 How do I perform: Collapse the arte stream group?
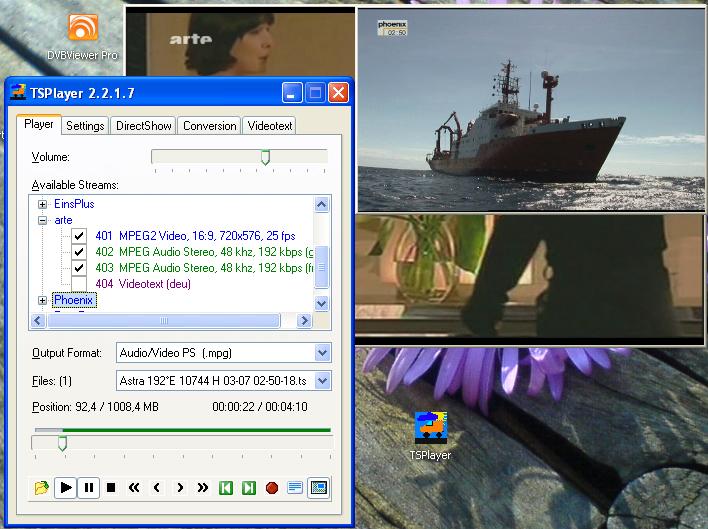coord(43,220)
